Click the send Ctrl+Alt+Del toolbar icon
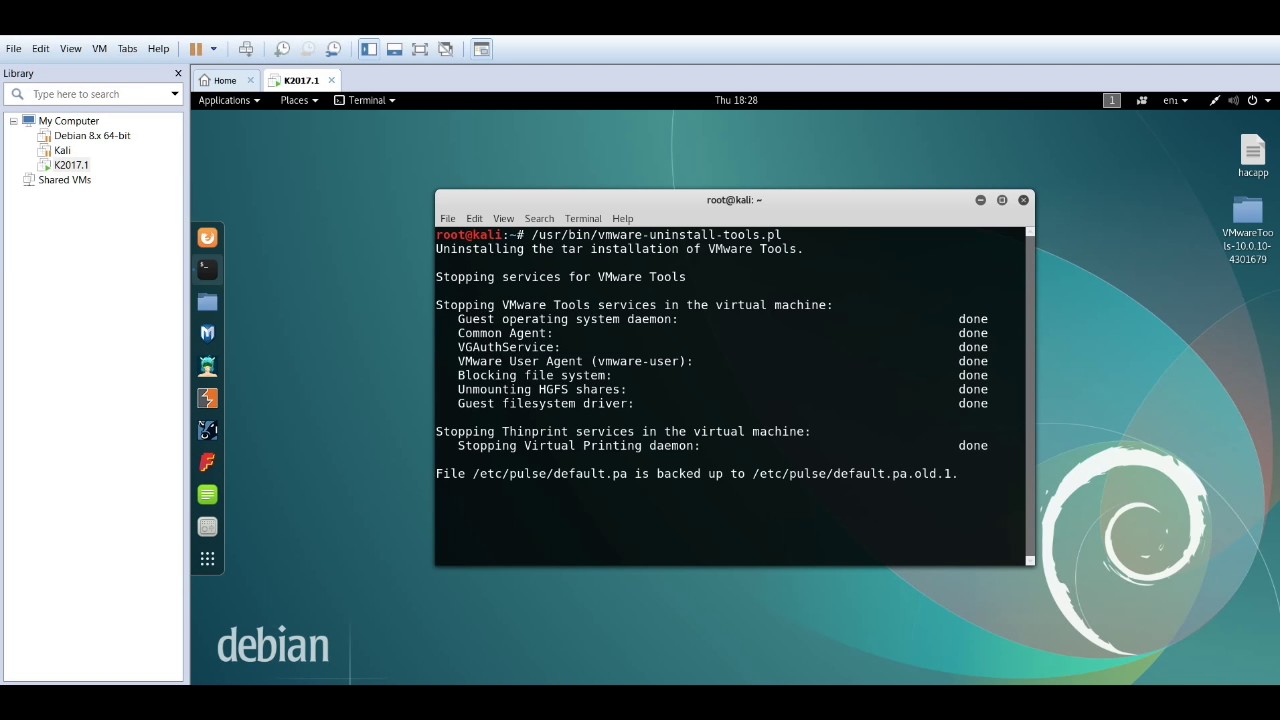Image resolution: width=1280 pixels, height=720 pixels. pos(246,49)
